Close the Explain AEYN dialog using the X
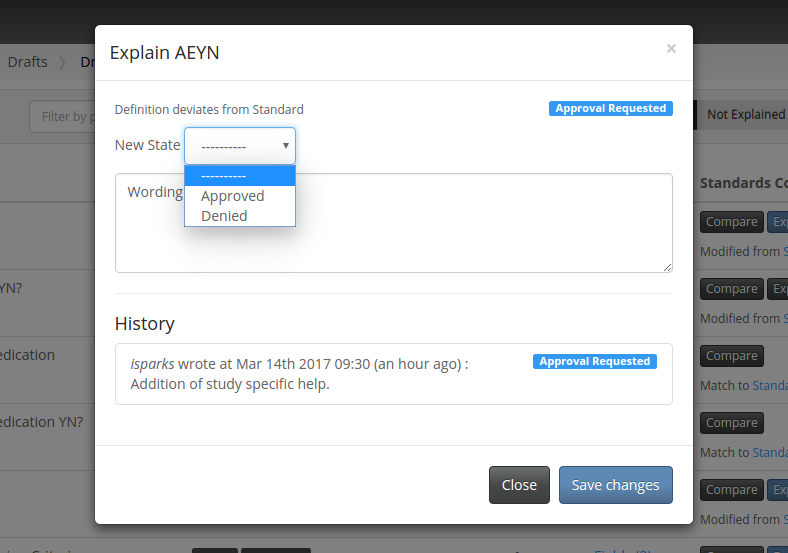 [x=671, y=48]
